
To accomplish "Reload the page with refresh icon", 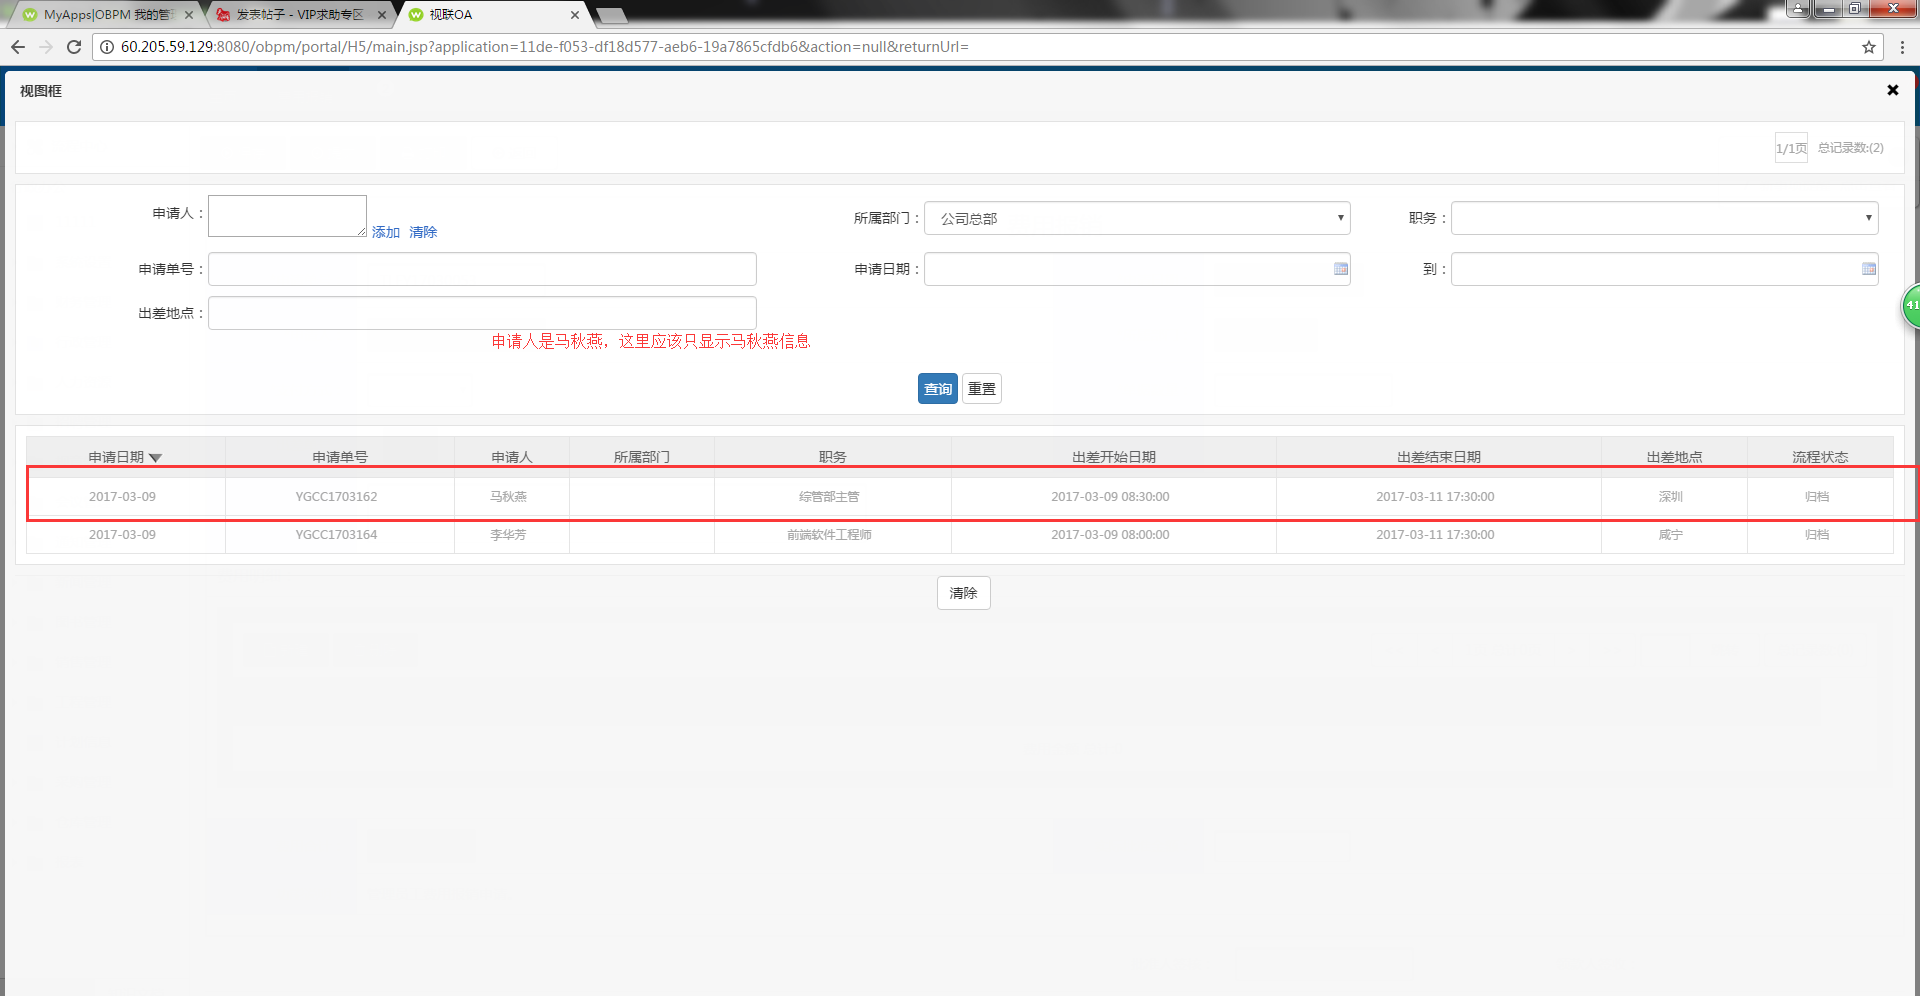I will click(74, 47).
